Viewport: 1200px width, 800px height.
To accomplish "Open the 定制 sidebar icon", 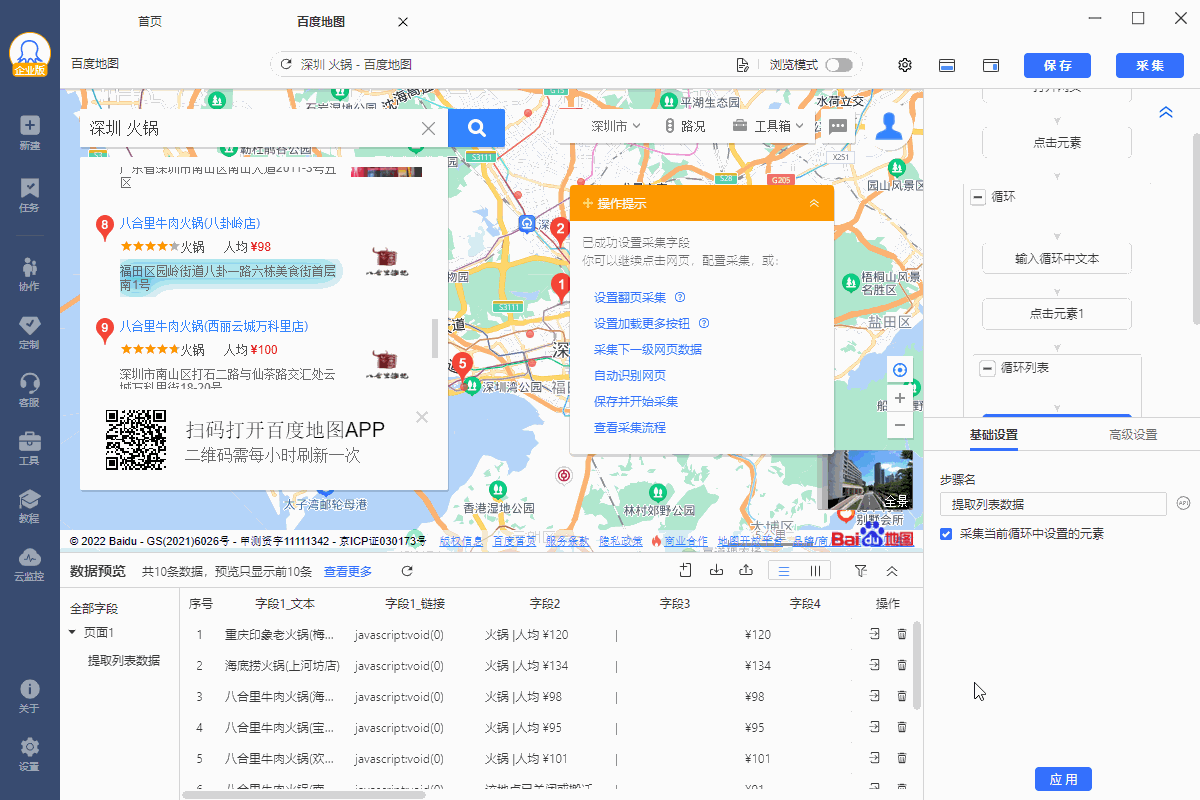I will tap(29, 332).
